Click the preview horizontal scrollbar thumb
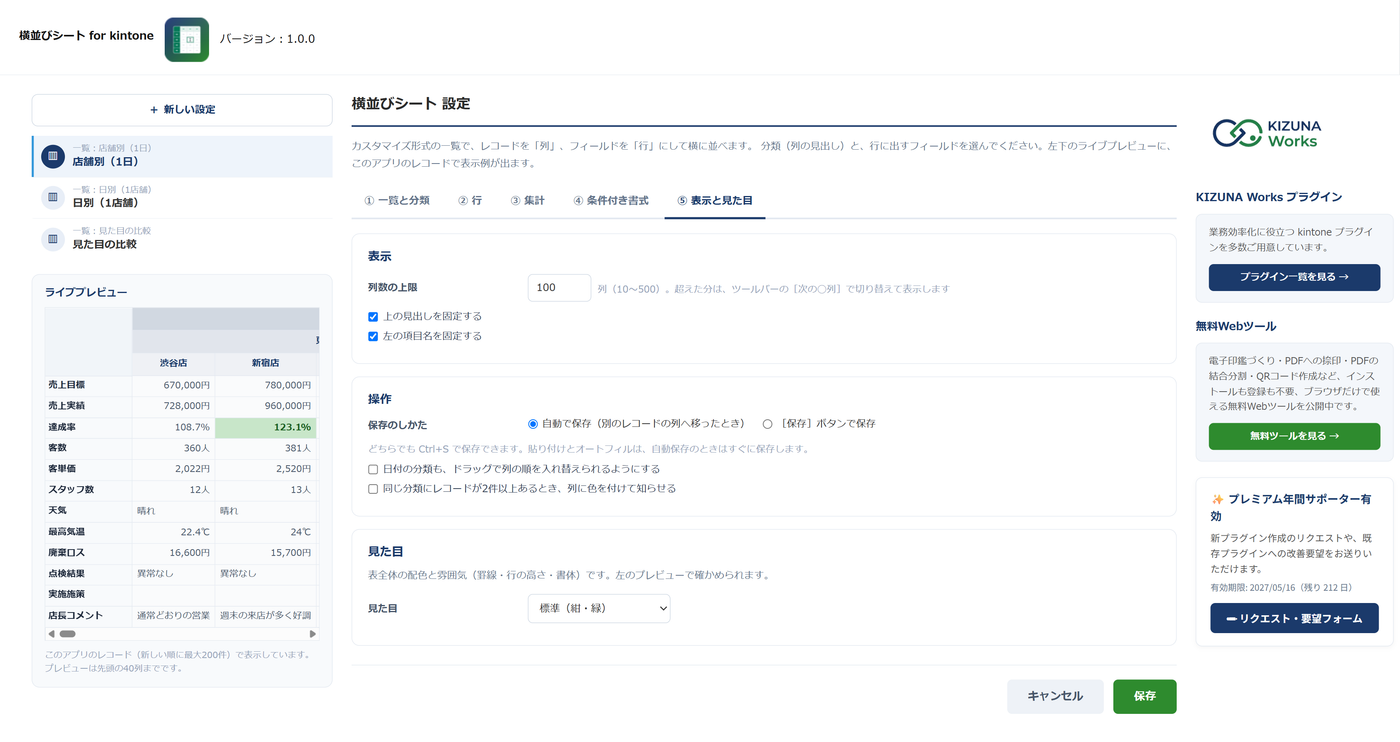This screenshot has width=1400, height=742. (67, 634)
